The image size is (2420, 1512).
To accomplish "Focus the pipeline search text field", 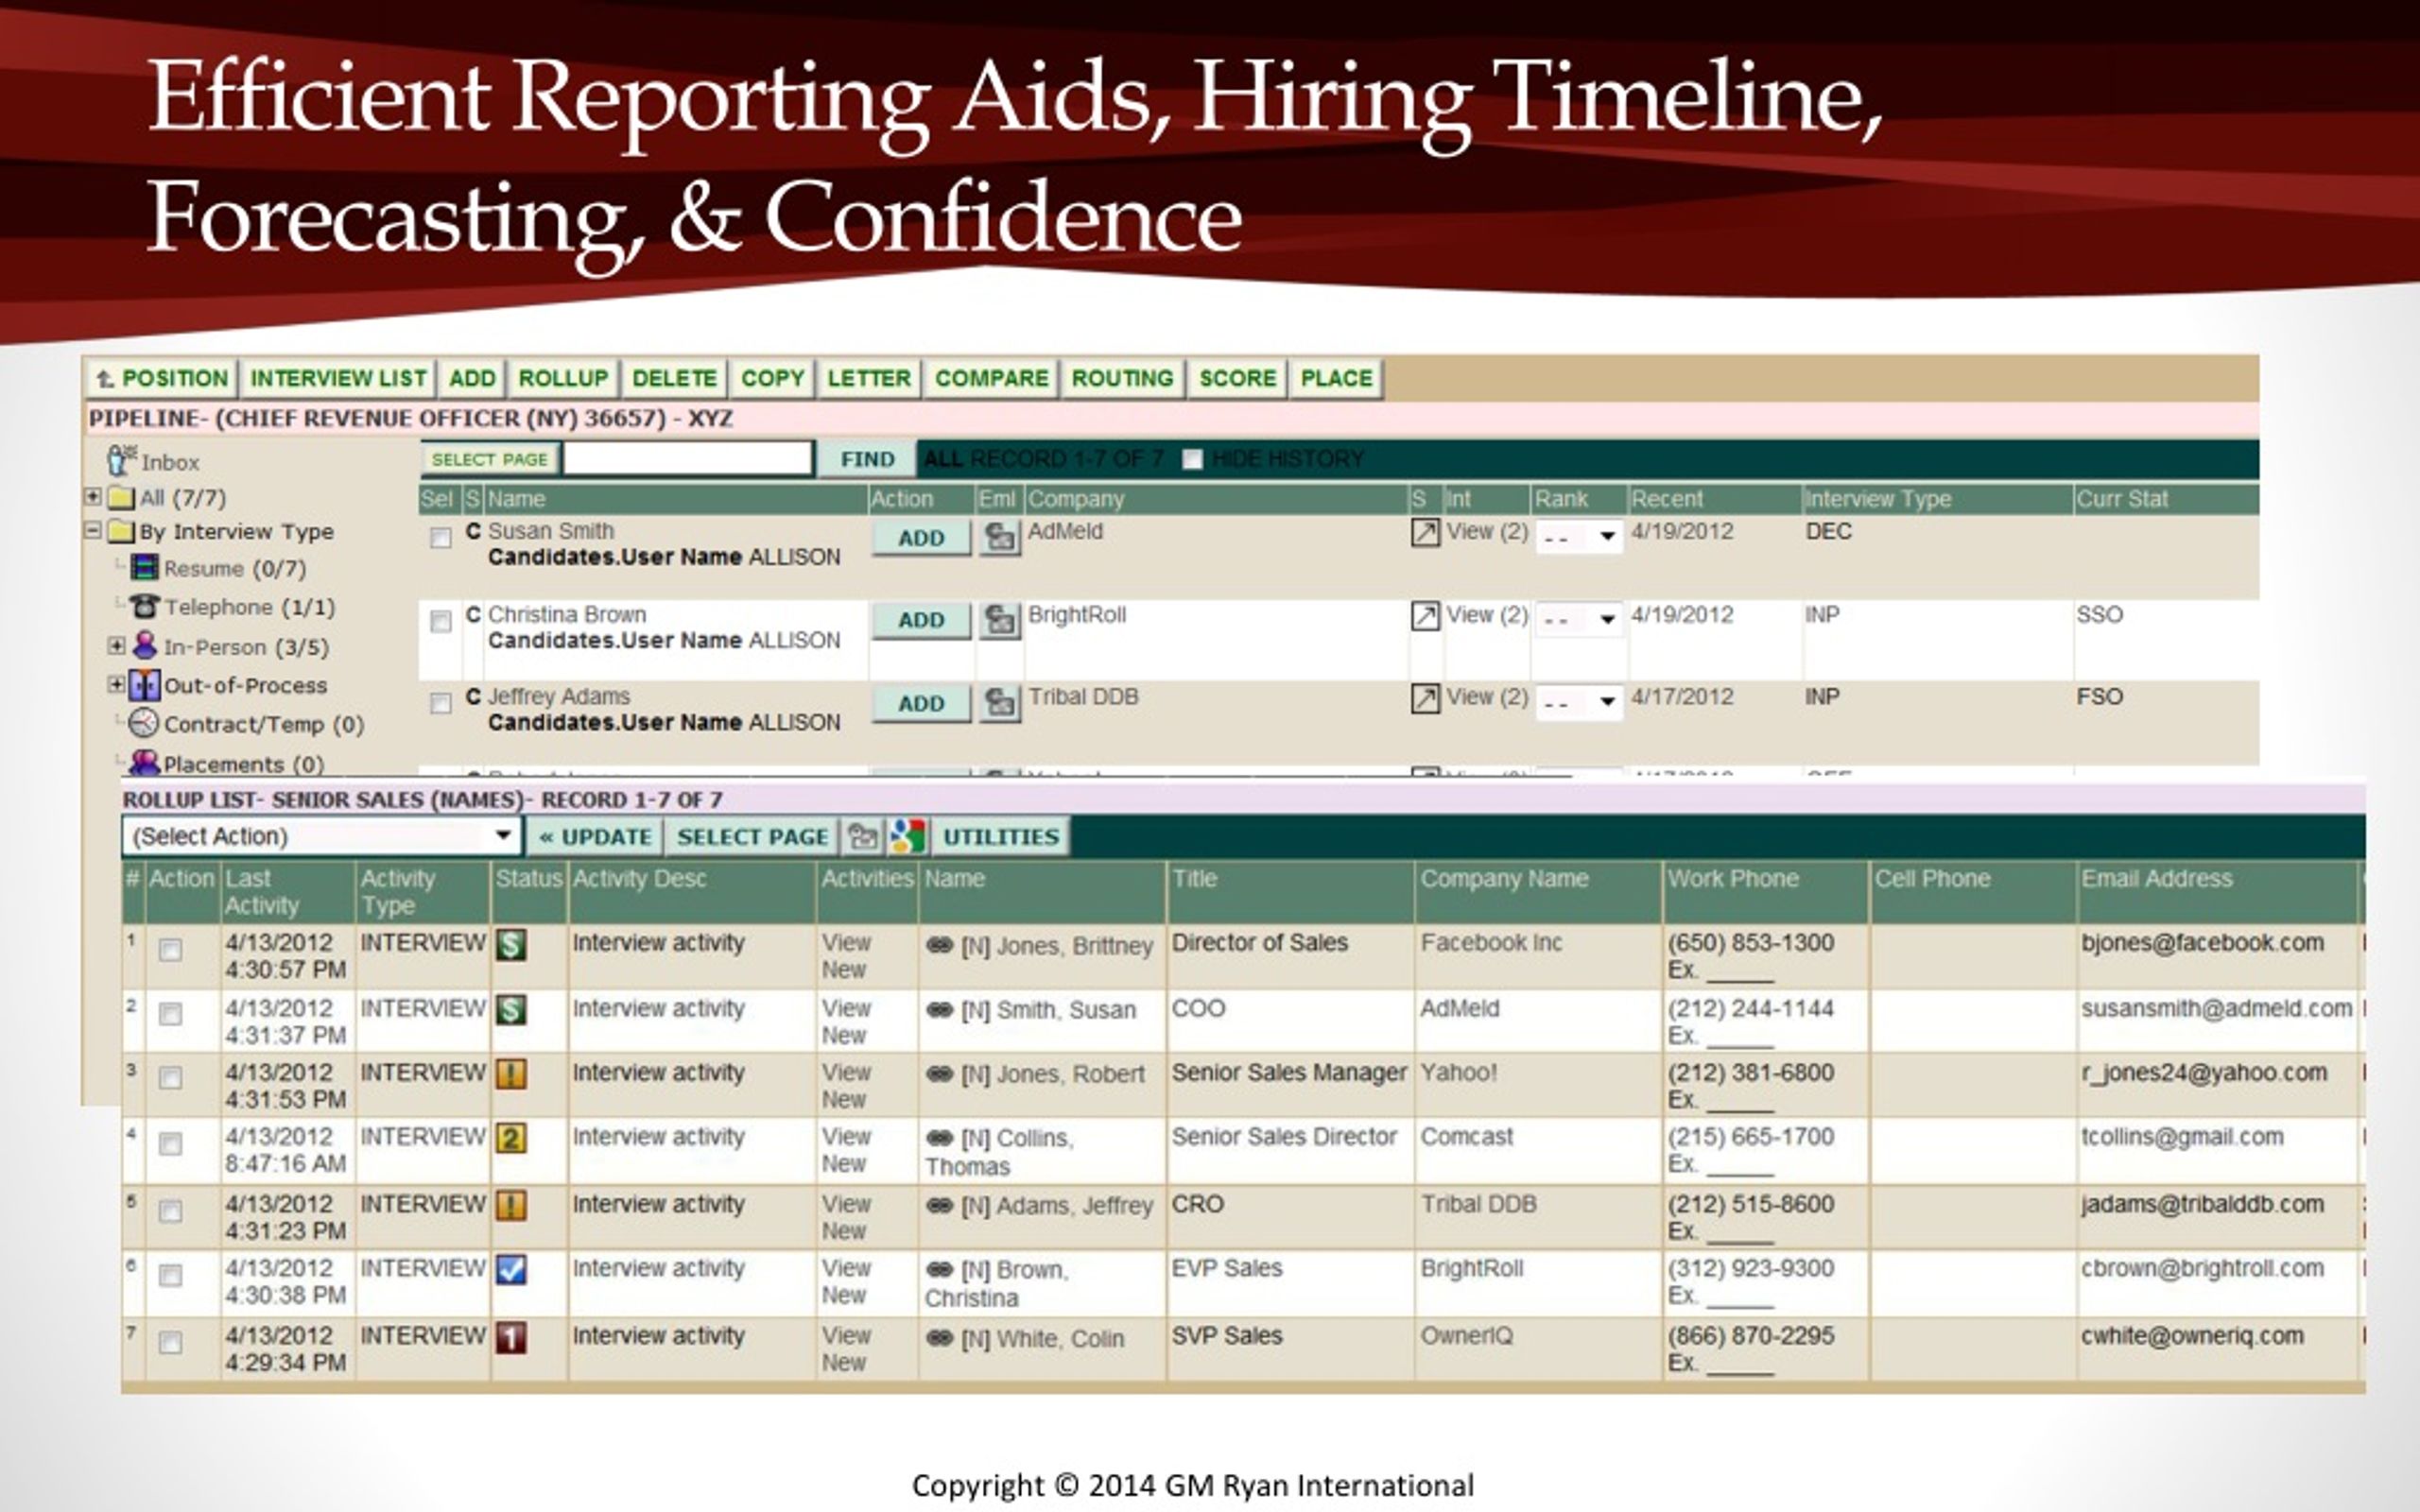I will tap(688, 459).
